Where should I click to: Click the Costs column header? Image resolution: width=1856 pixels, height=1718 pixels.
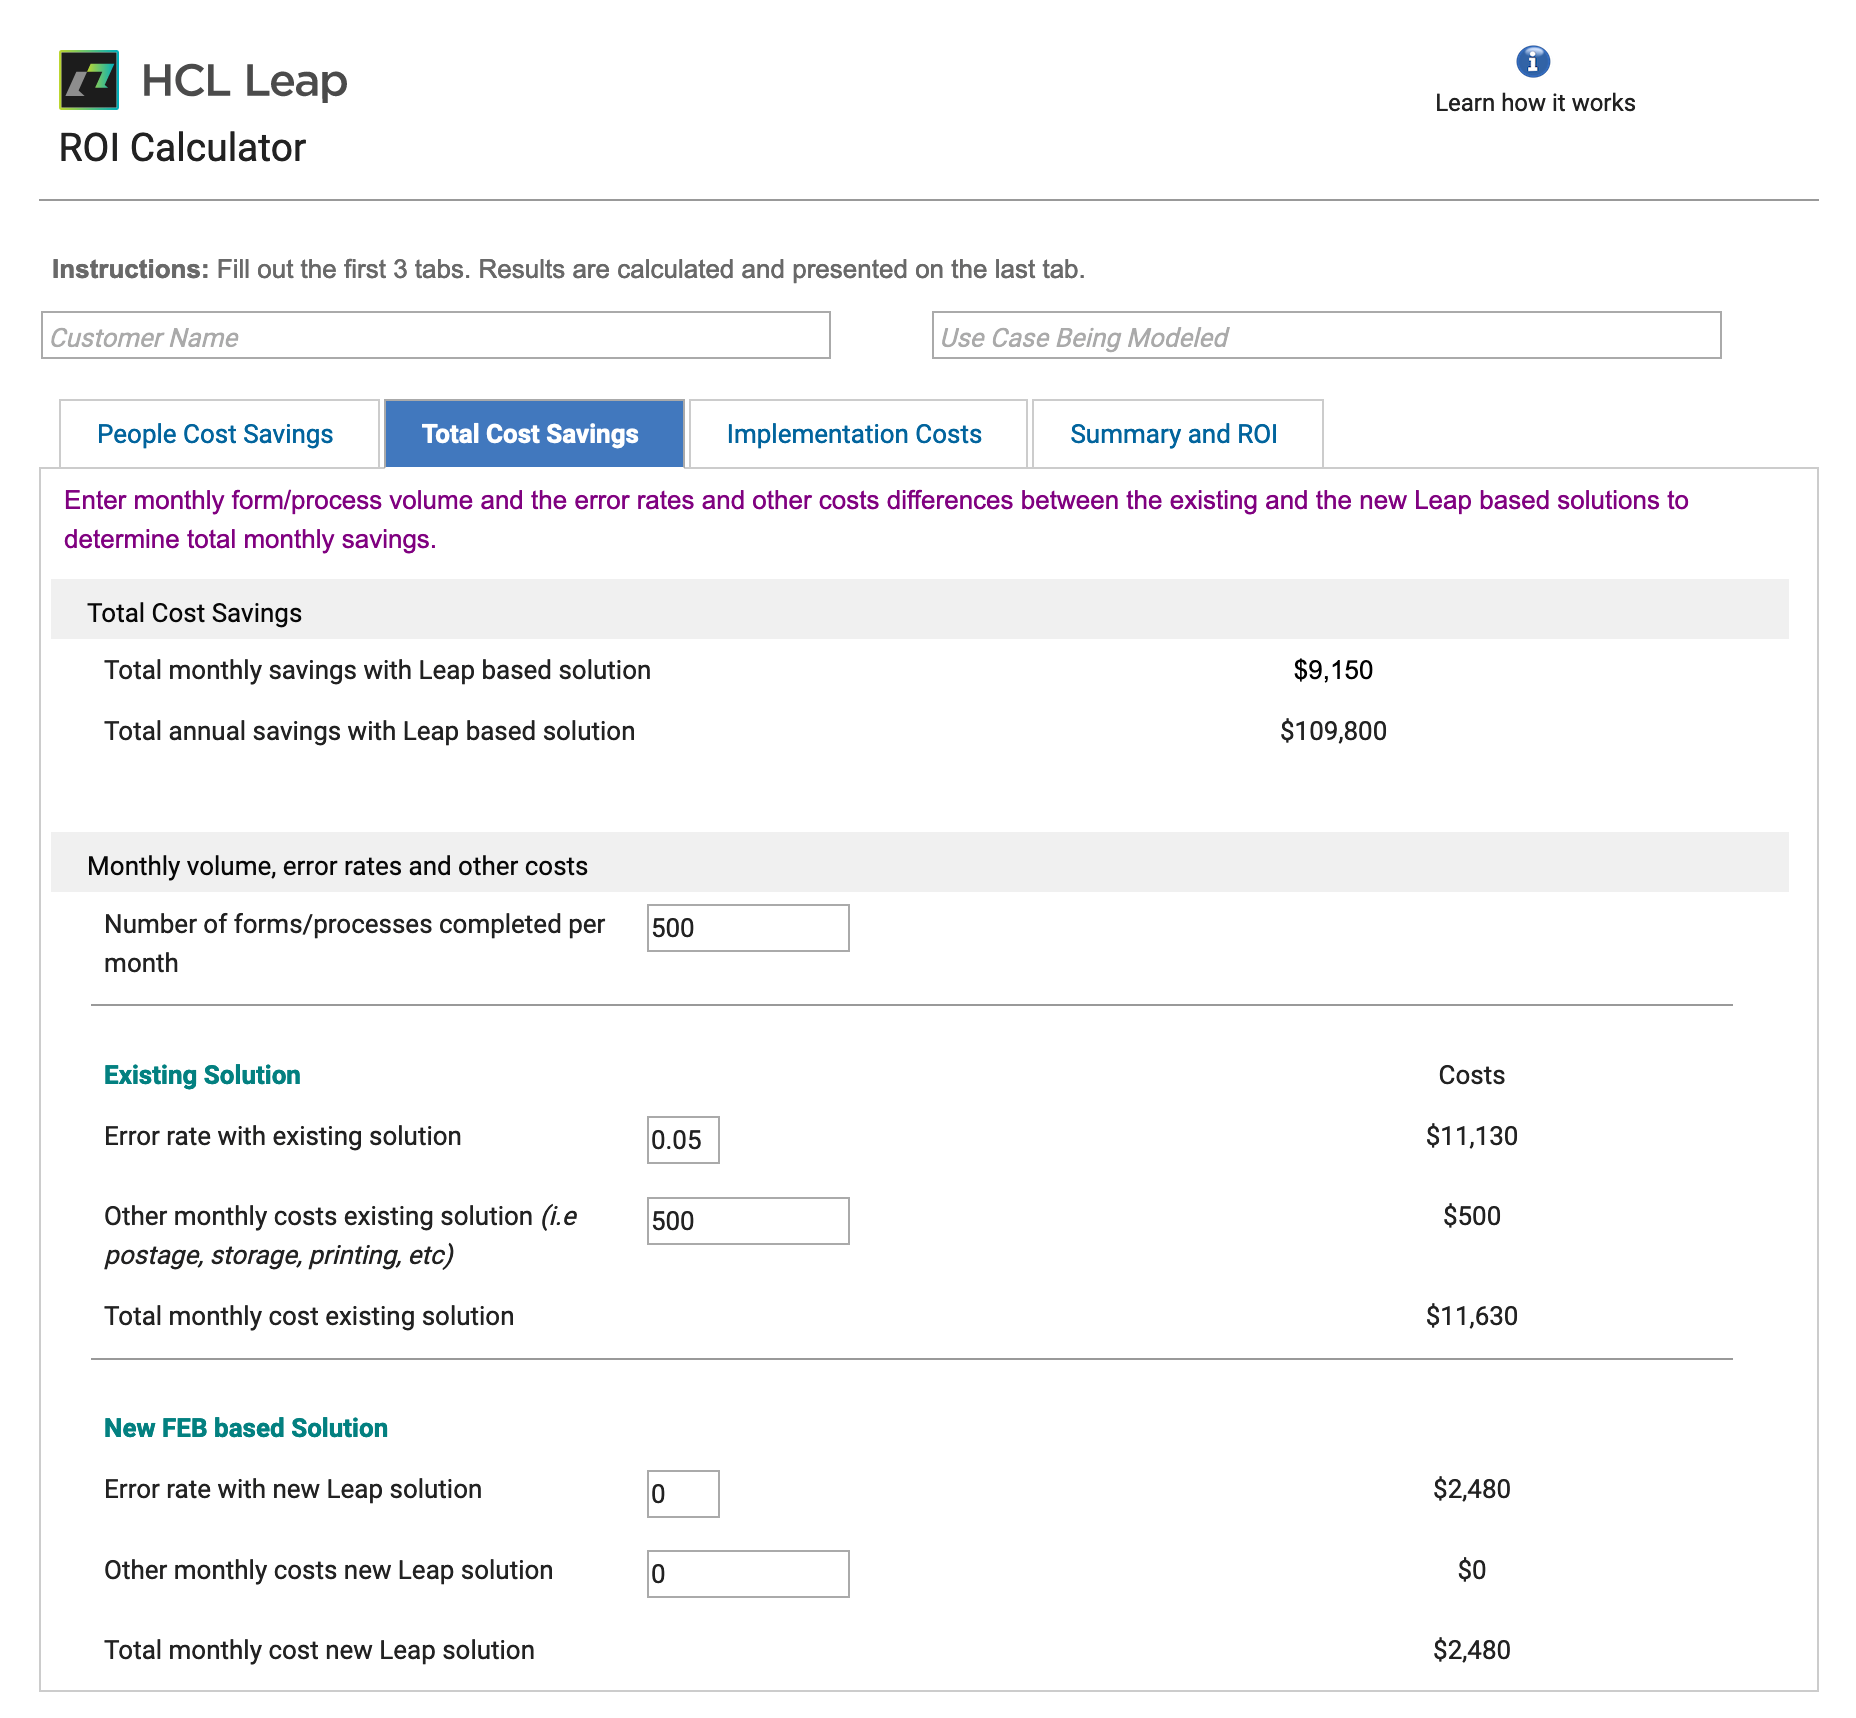pyautogui.click(x=1471, y=1075)
